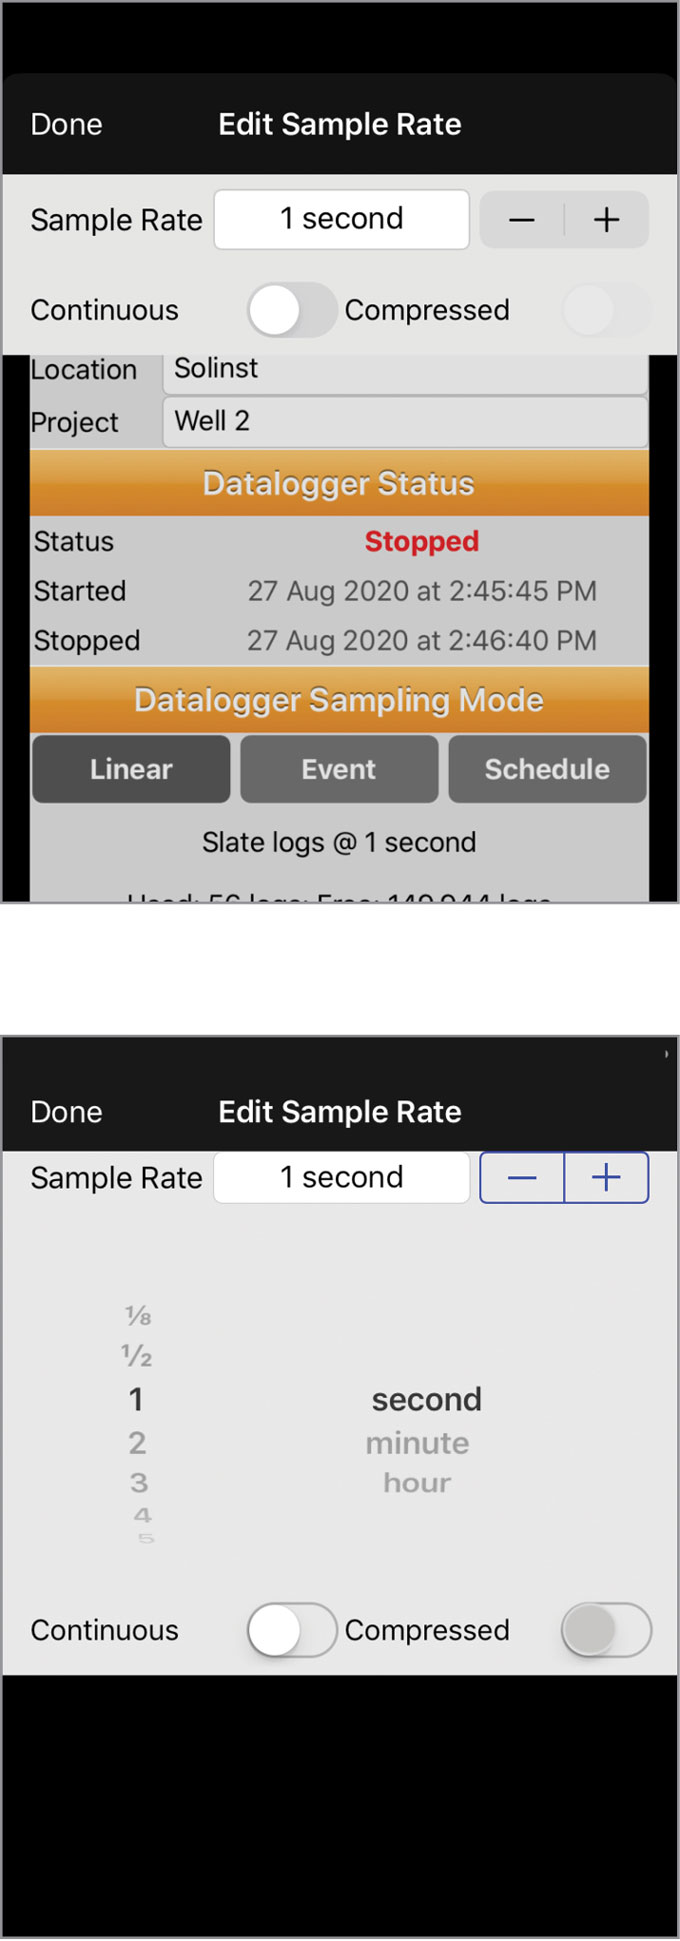Screen dimensions: 680x1941
Task: Choose 2 in the number picker wheel
Action: tap(137, 1443)
